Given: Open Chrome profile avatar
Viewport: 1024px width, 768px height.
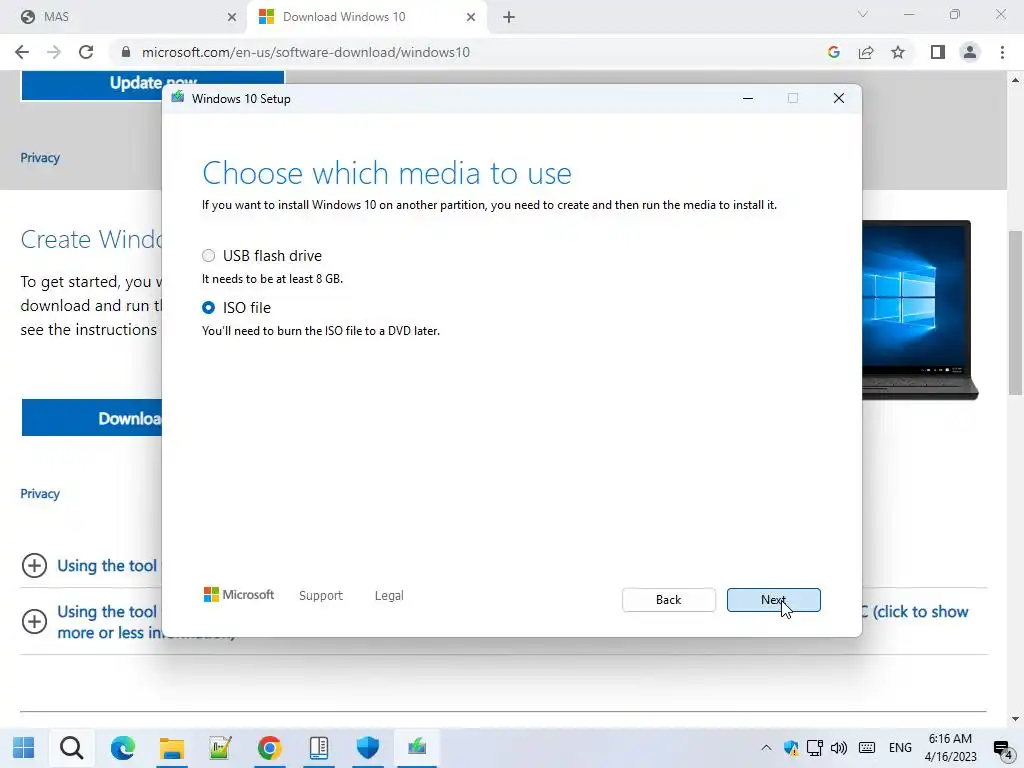Looking at the screenshot, I should (x=970, y=52).
